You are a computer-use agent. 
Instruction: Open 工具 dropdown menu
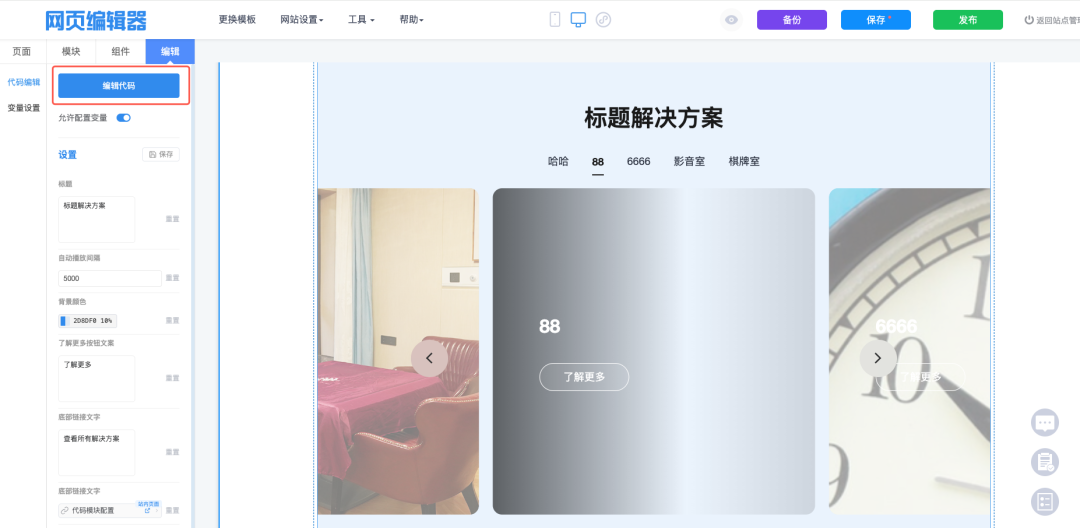(361, 20)
